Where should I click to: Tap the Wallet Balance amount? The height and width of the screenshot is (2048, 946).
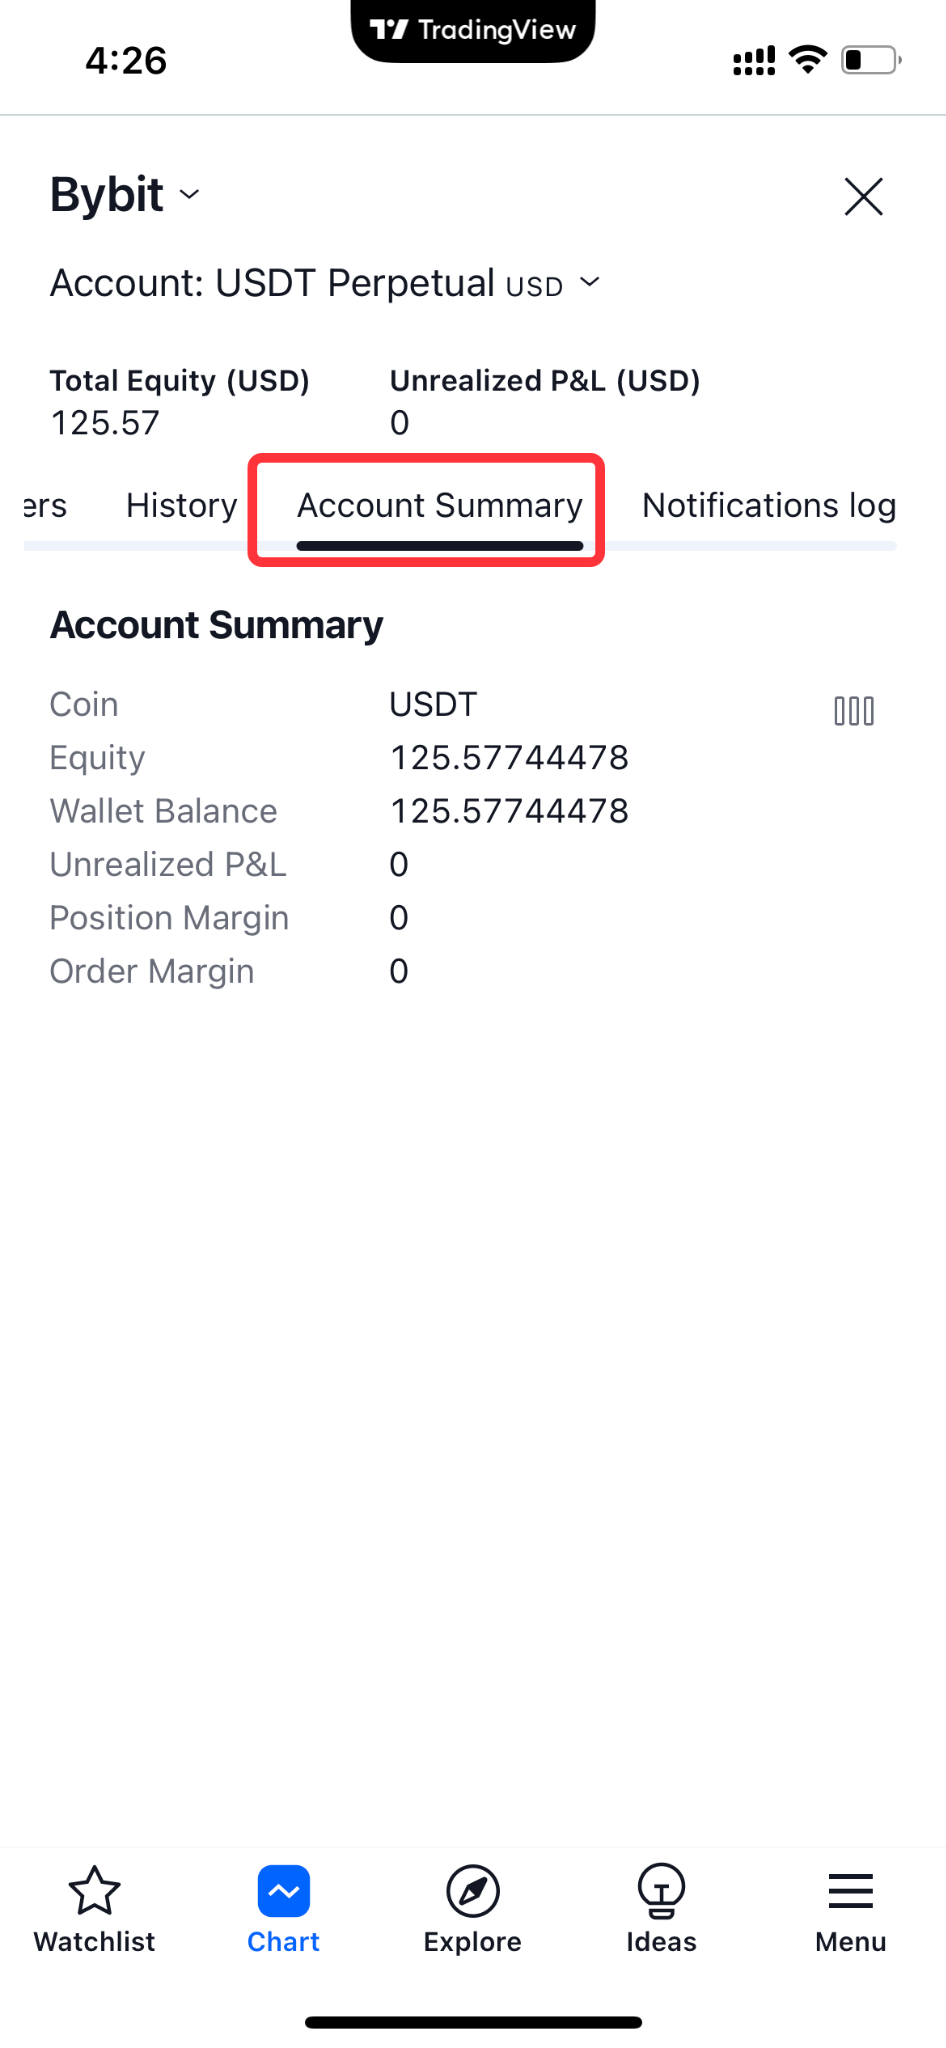click(x=509, y=811)
